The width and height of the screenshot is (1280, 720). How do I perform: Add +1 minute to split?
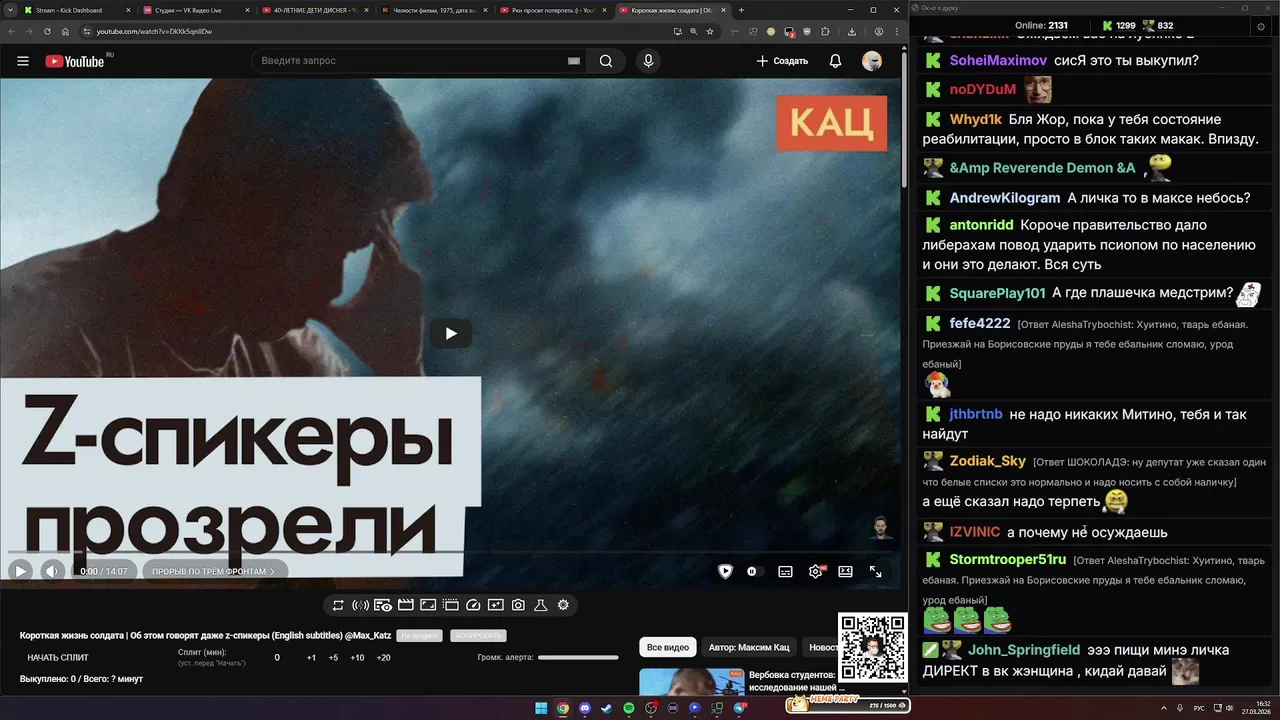point(311,657)
